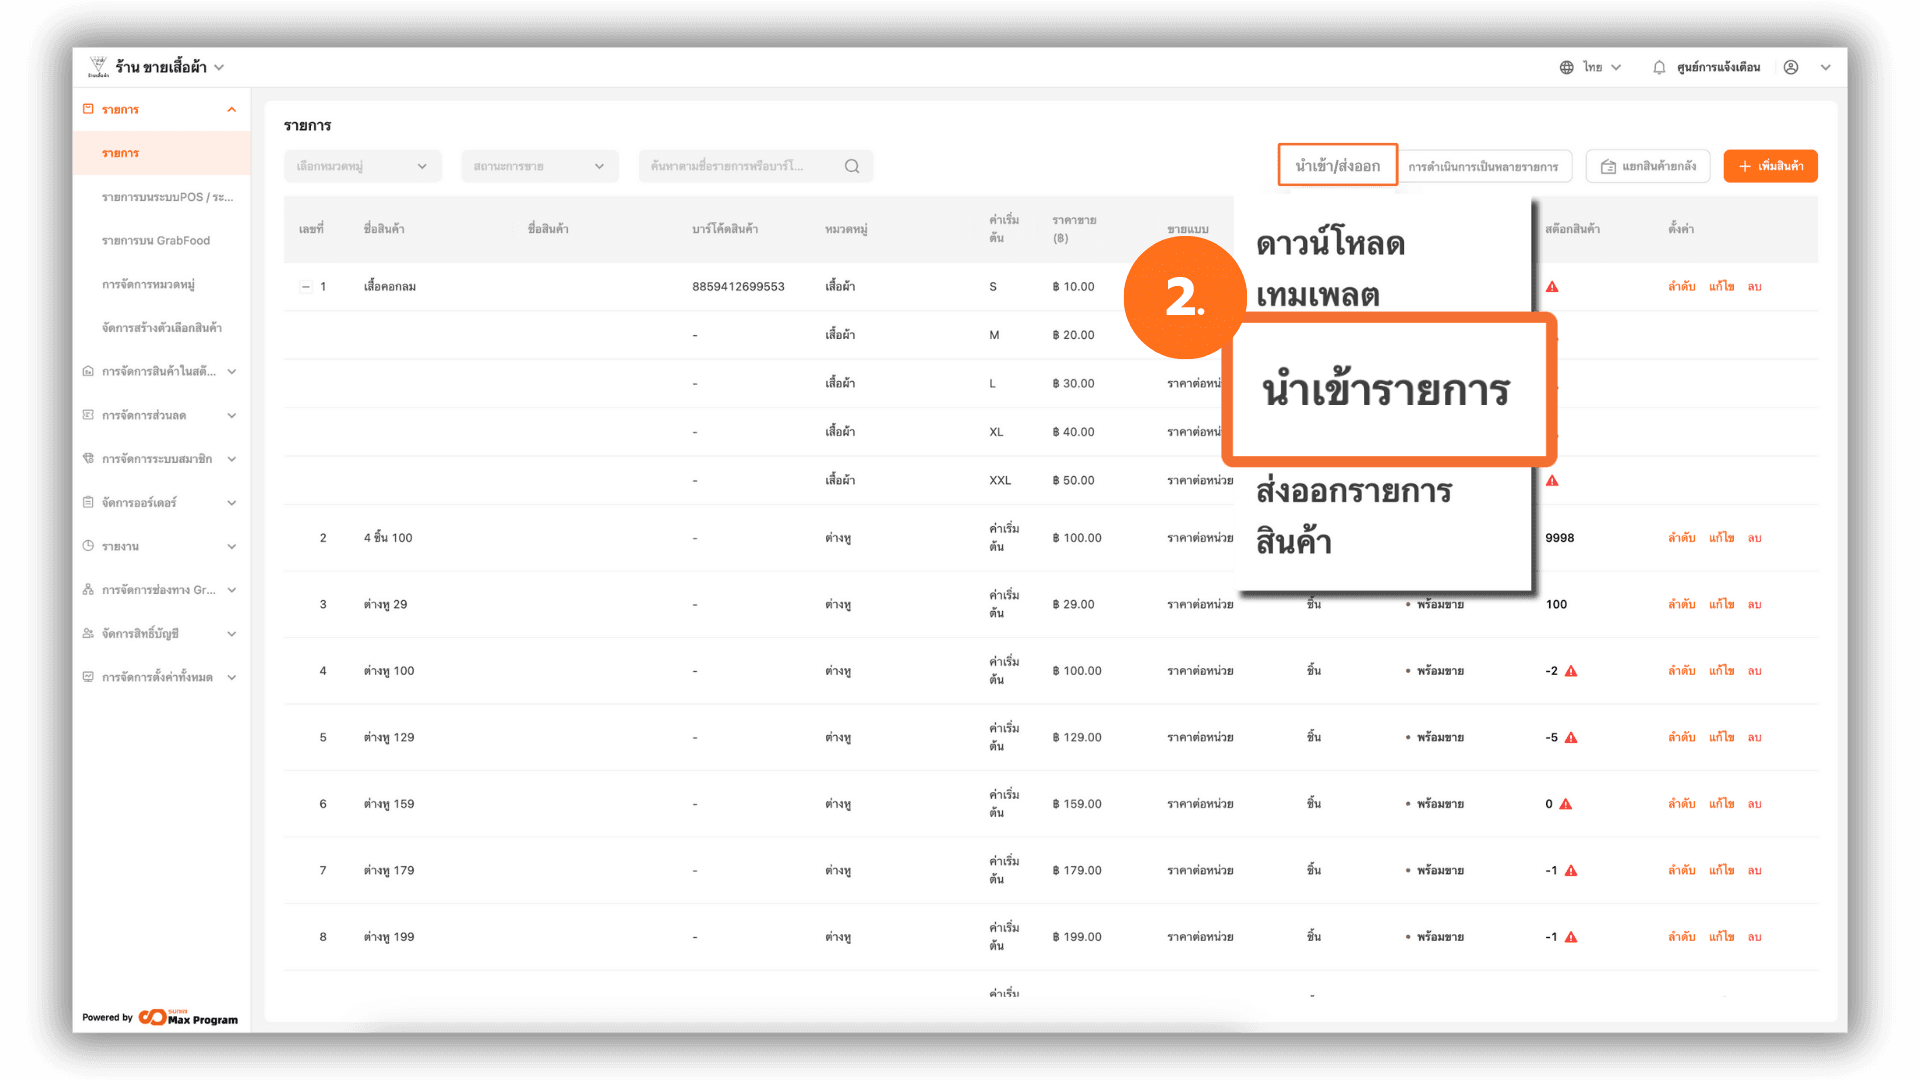
Task: Select นำเข้ารายการ from the menu
Action: click(x=1386, y=390)
